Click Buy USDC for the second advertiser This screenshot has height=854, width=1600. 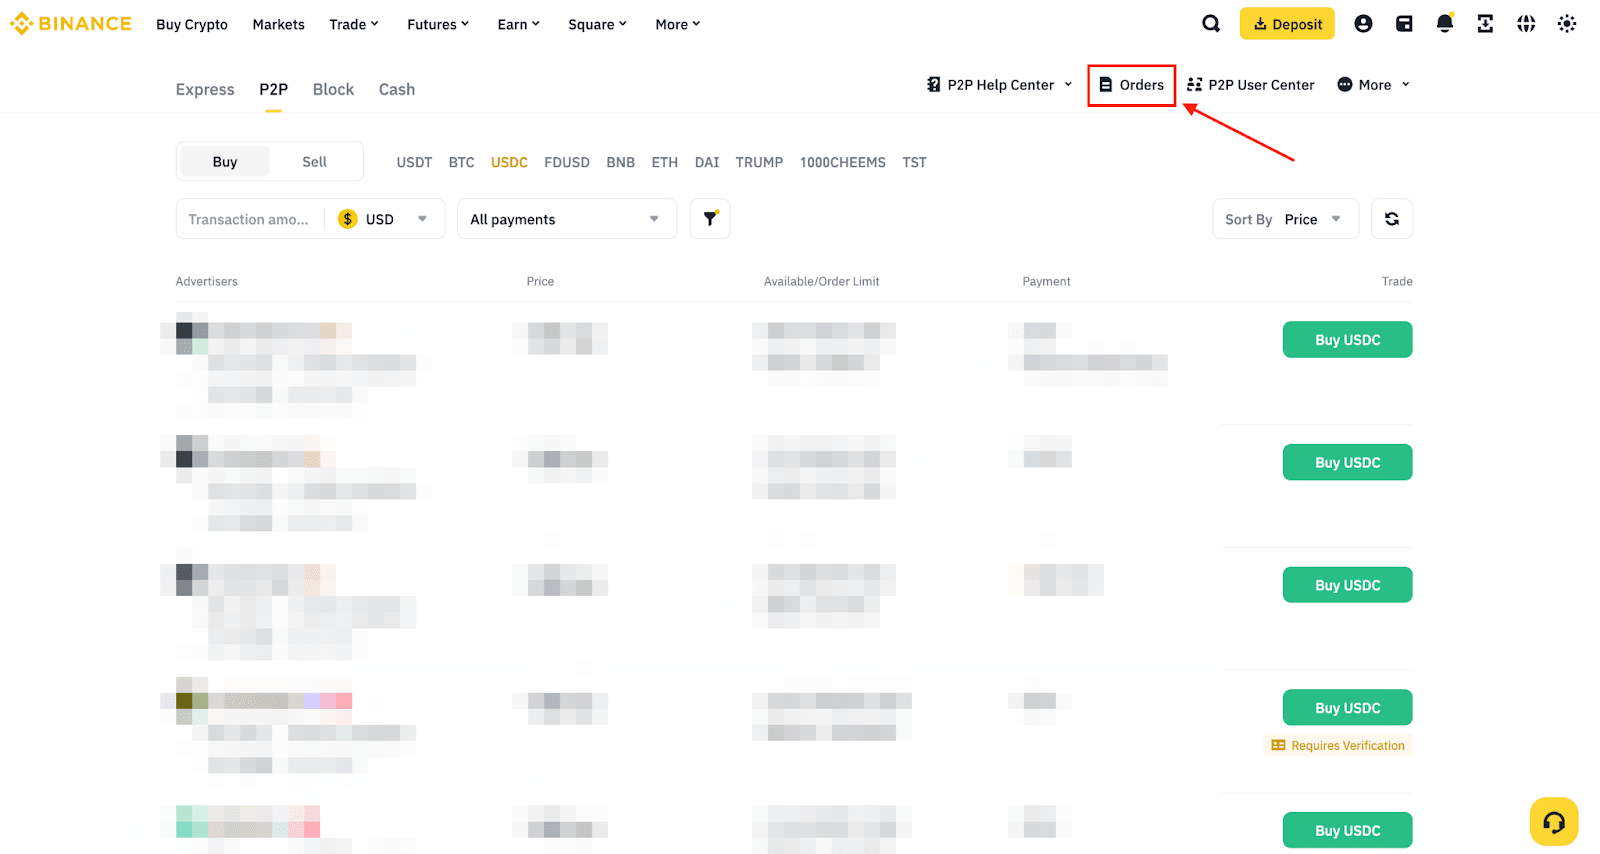tap(1347, 463)
